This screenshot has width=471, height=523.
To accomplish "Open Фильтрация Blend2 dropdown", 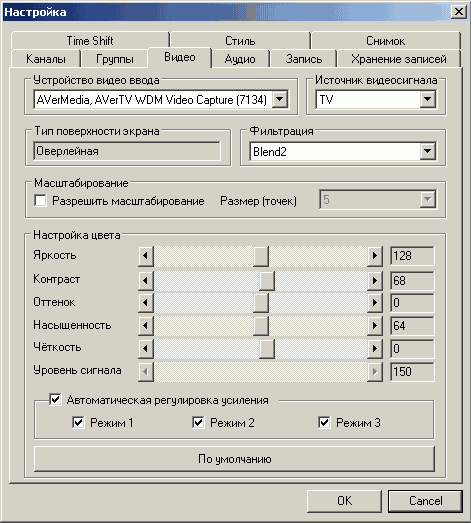I will pos(427,151).
